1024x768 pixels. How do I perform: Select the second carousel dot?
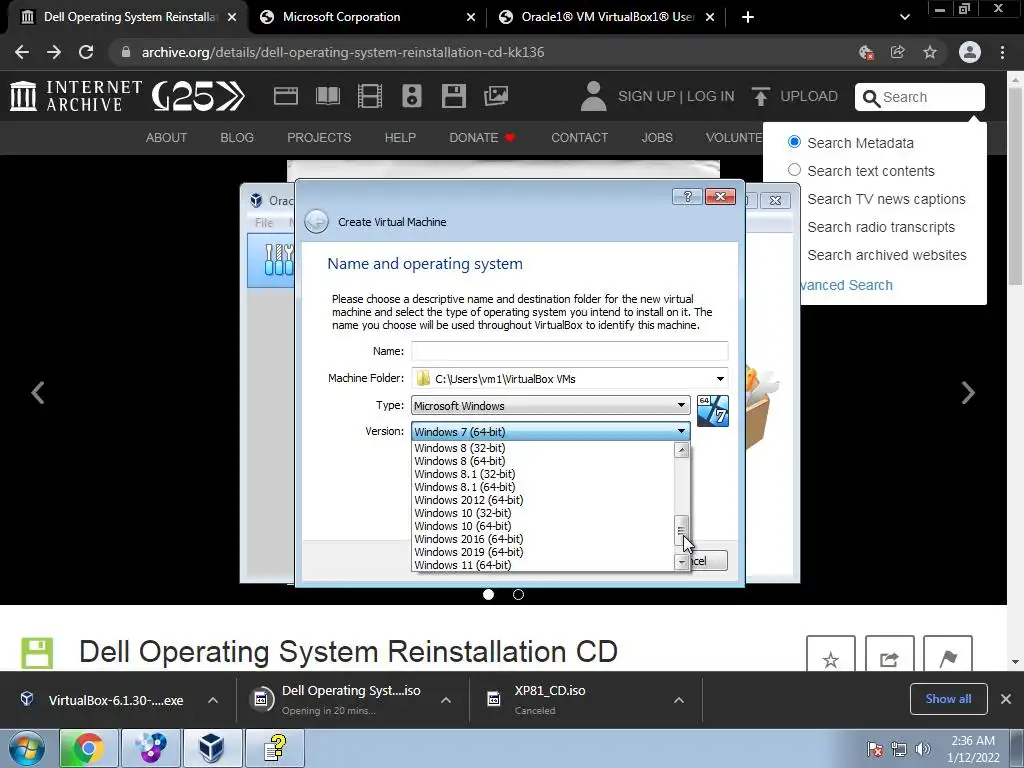pyautogui.click(x=519, y=594)
